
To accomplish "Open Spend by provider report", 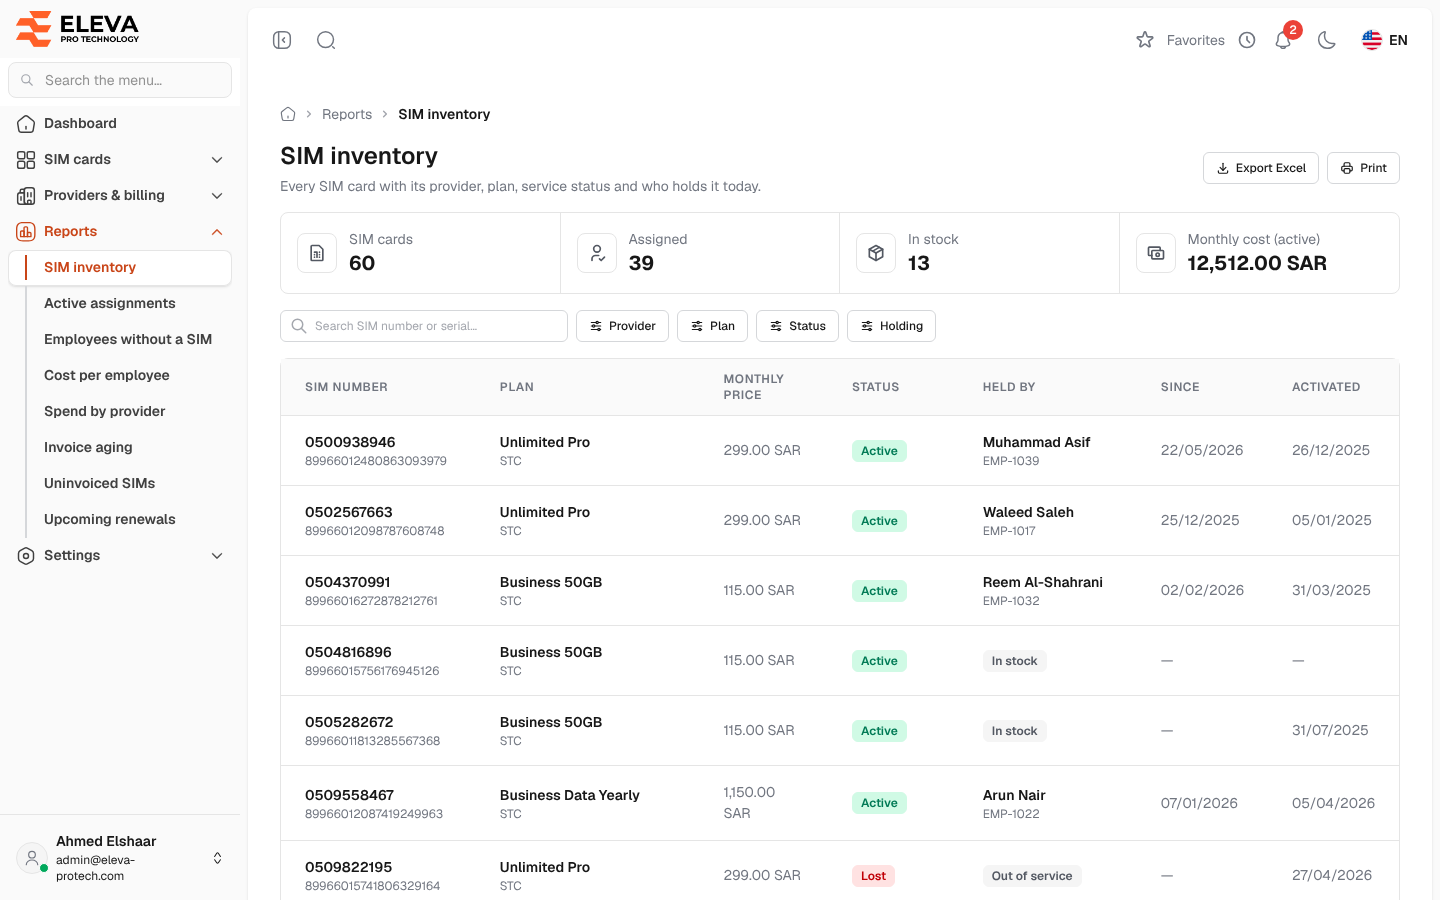I will tap(105, 412).
